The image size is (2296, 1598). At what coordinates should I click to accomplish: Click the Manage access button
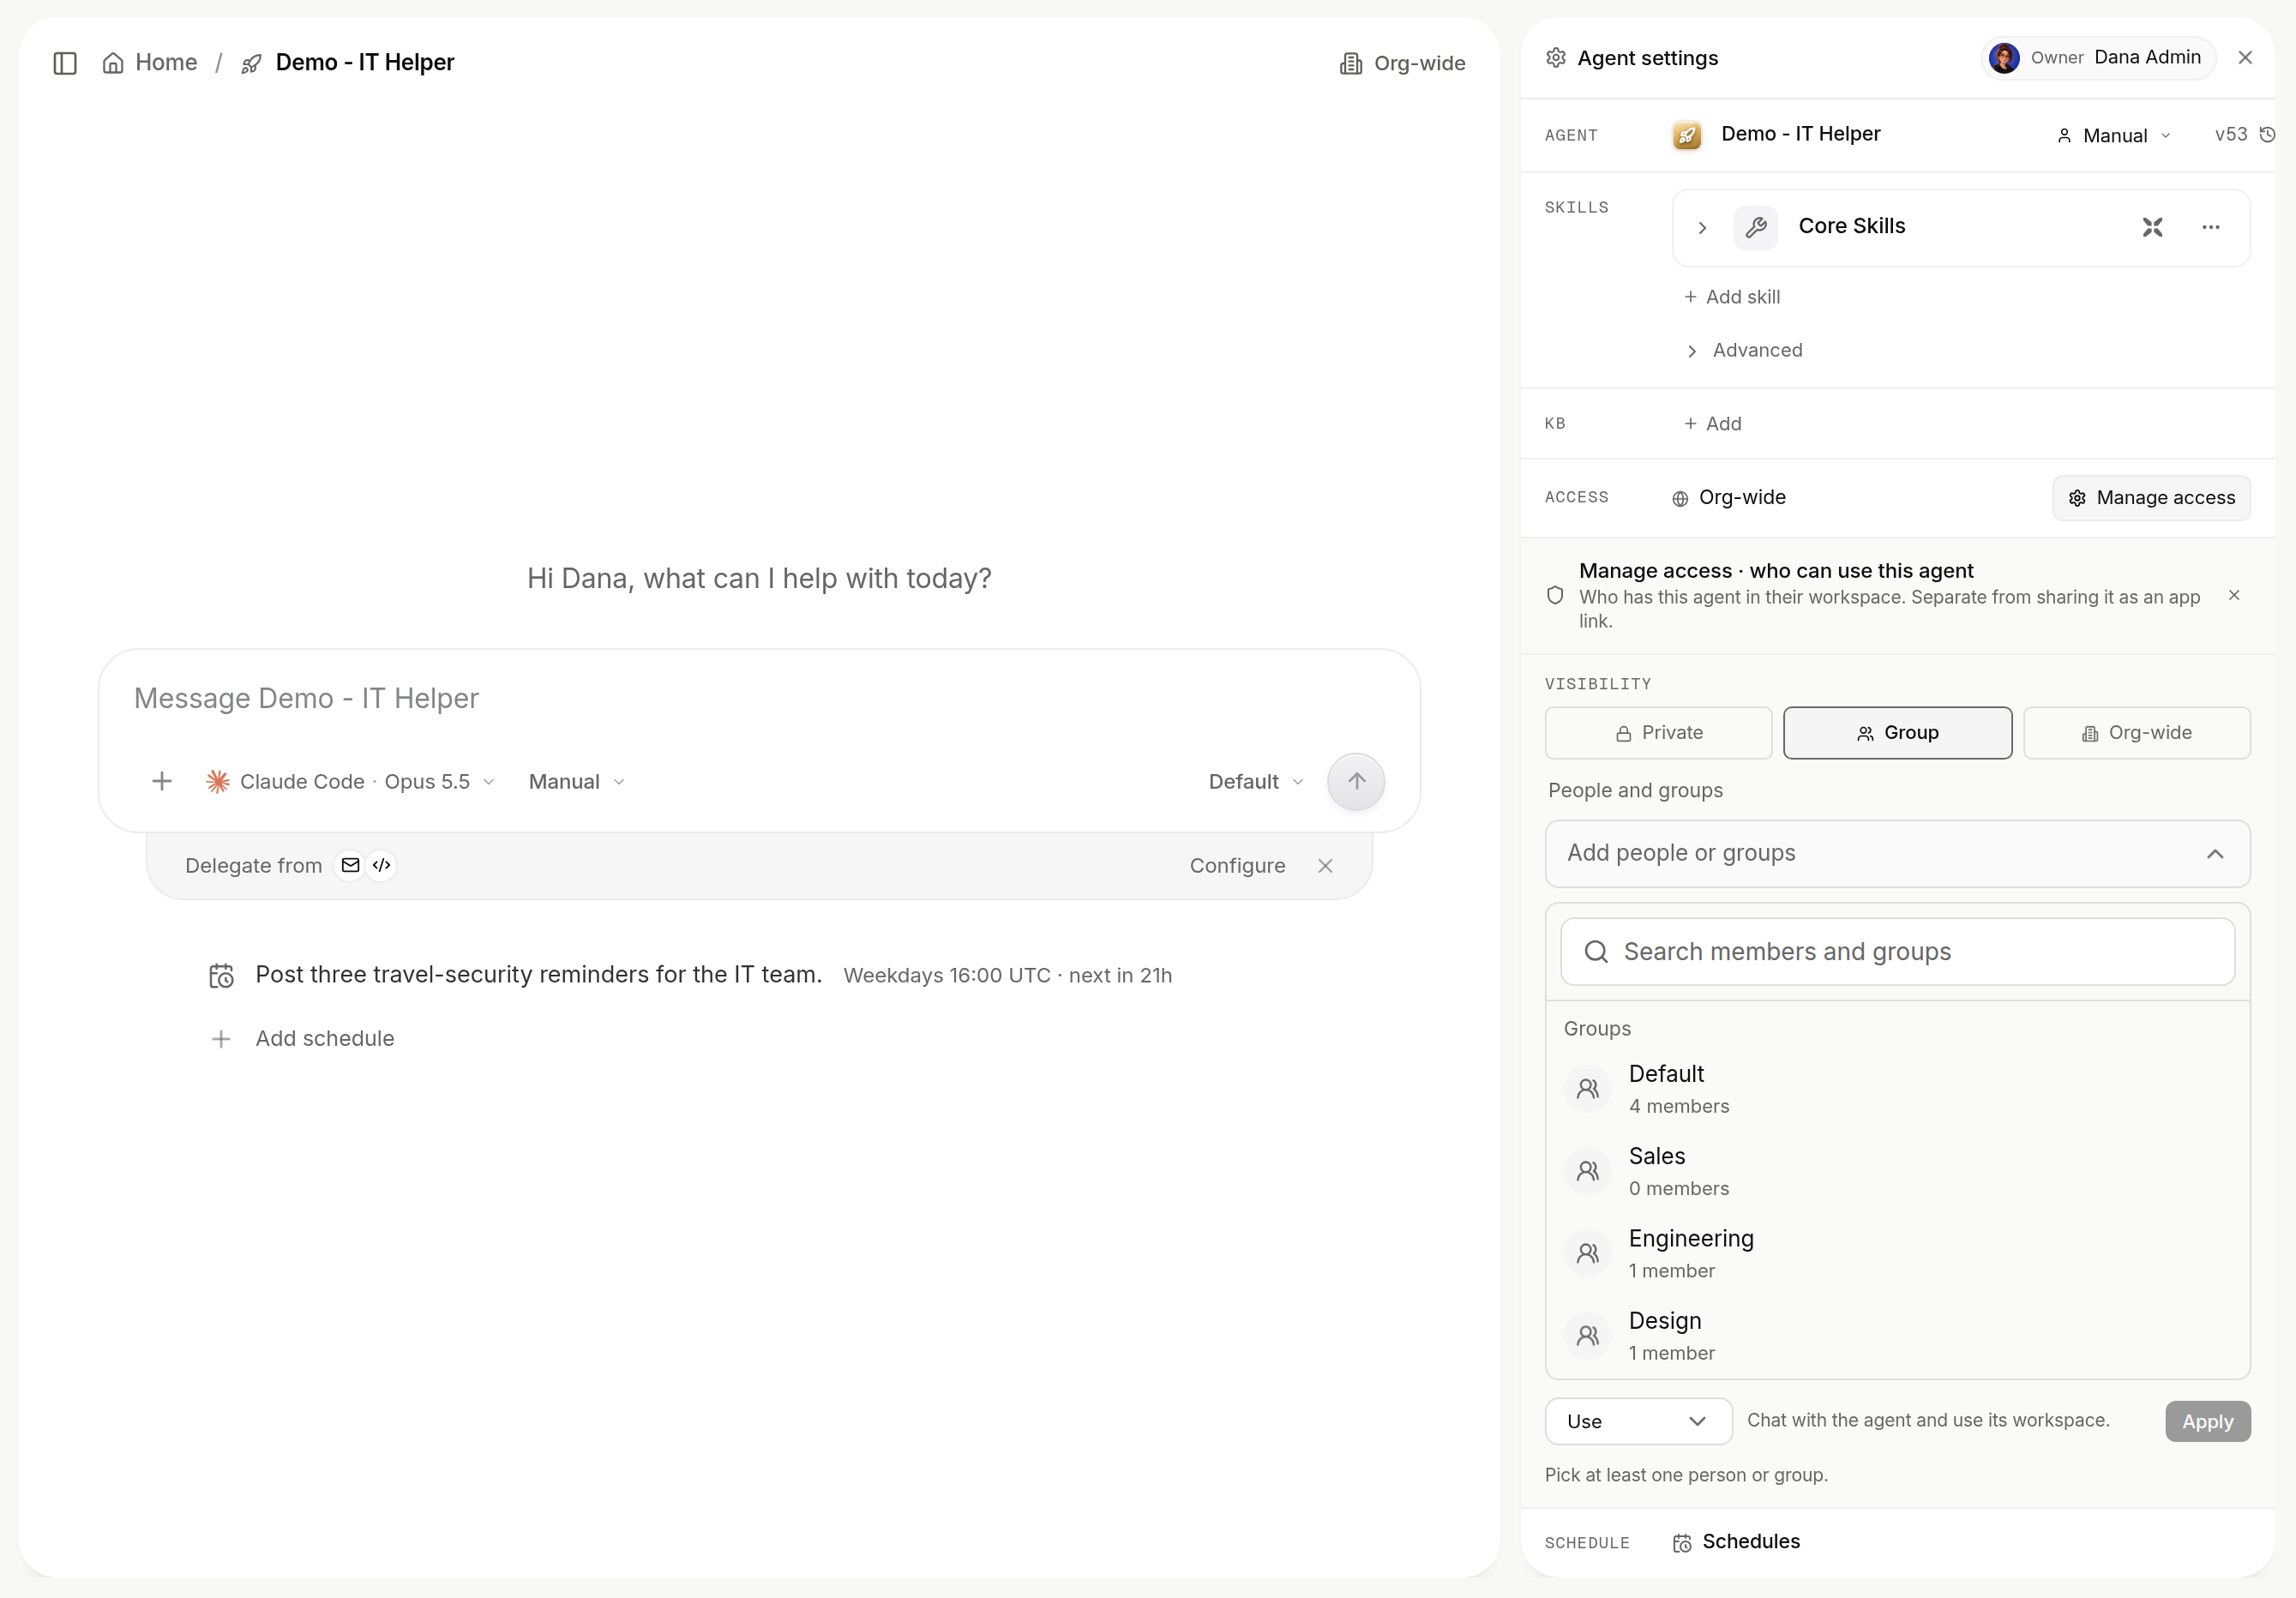pos(2151,498)
